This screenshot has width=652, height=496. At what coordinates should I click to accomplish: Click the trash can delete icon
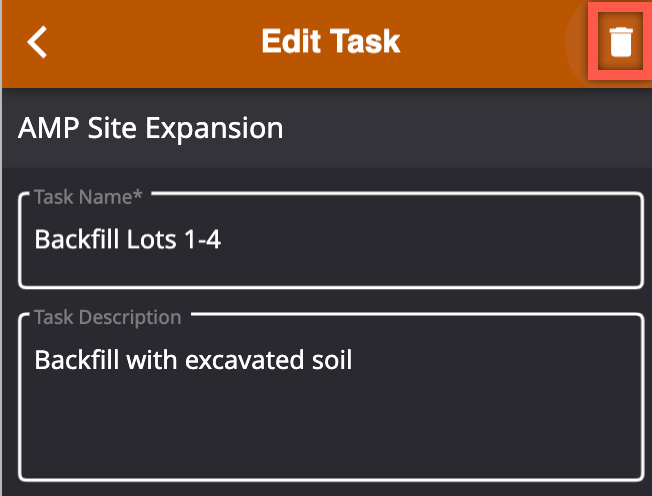coord(620,42)
